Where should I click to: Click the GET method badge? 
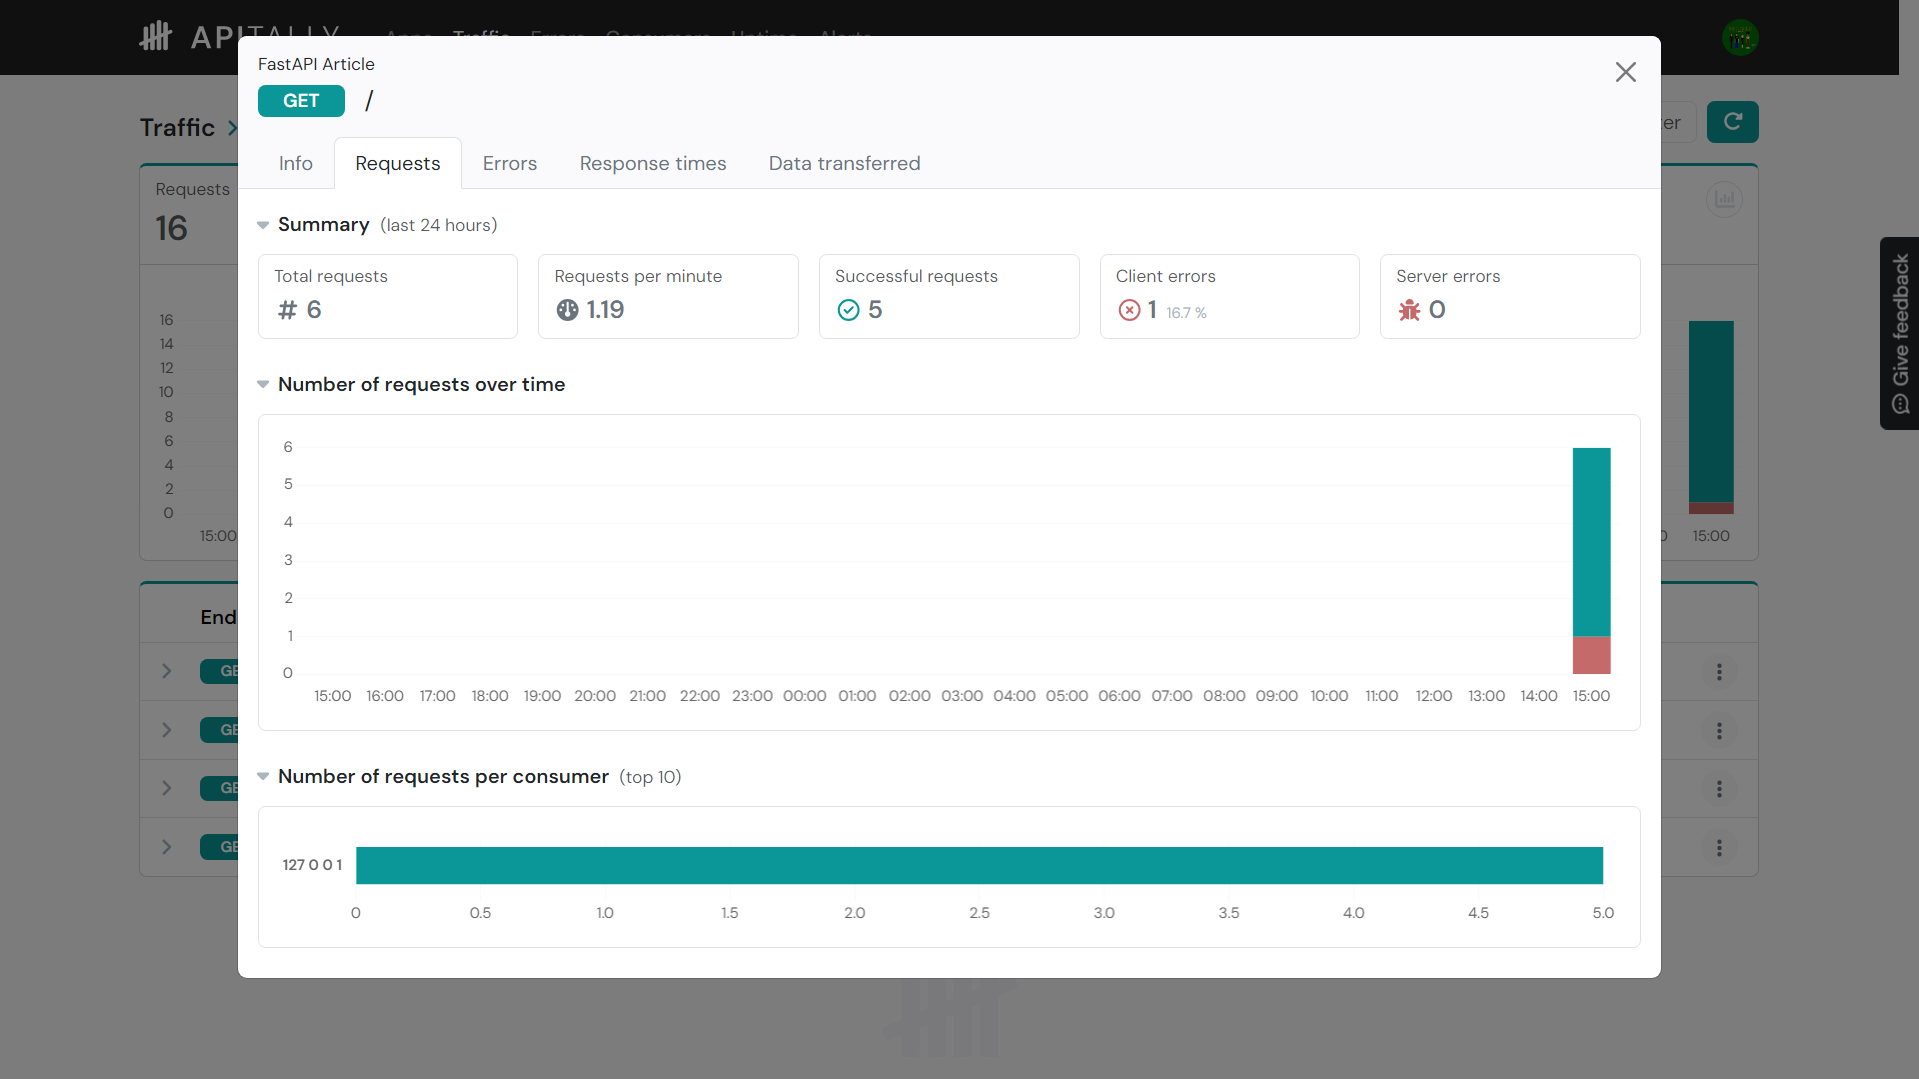coord(301,100)
